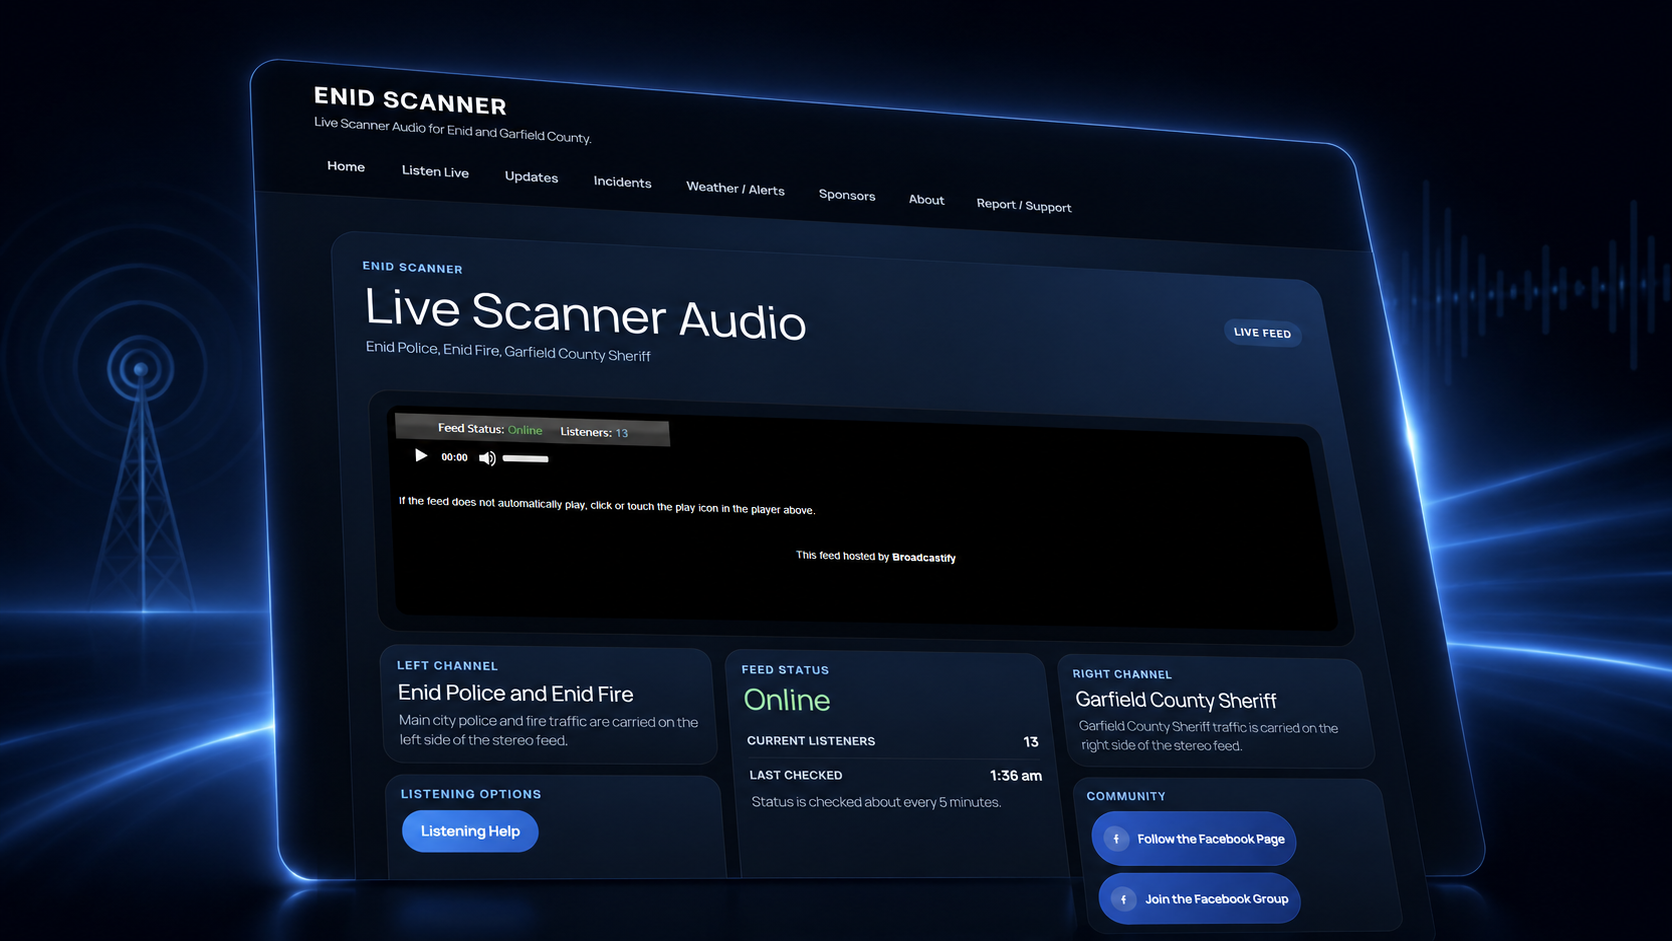Click the Listeners: 13 count in player

point(594,432)
